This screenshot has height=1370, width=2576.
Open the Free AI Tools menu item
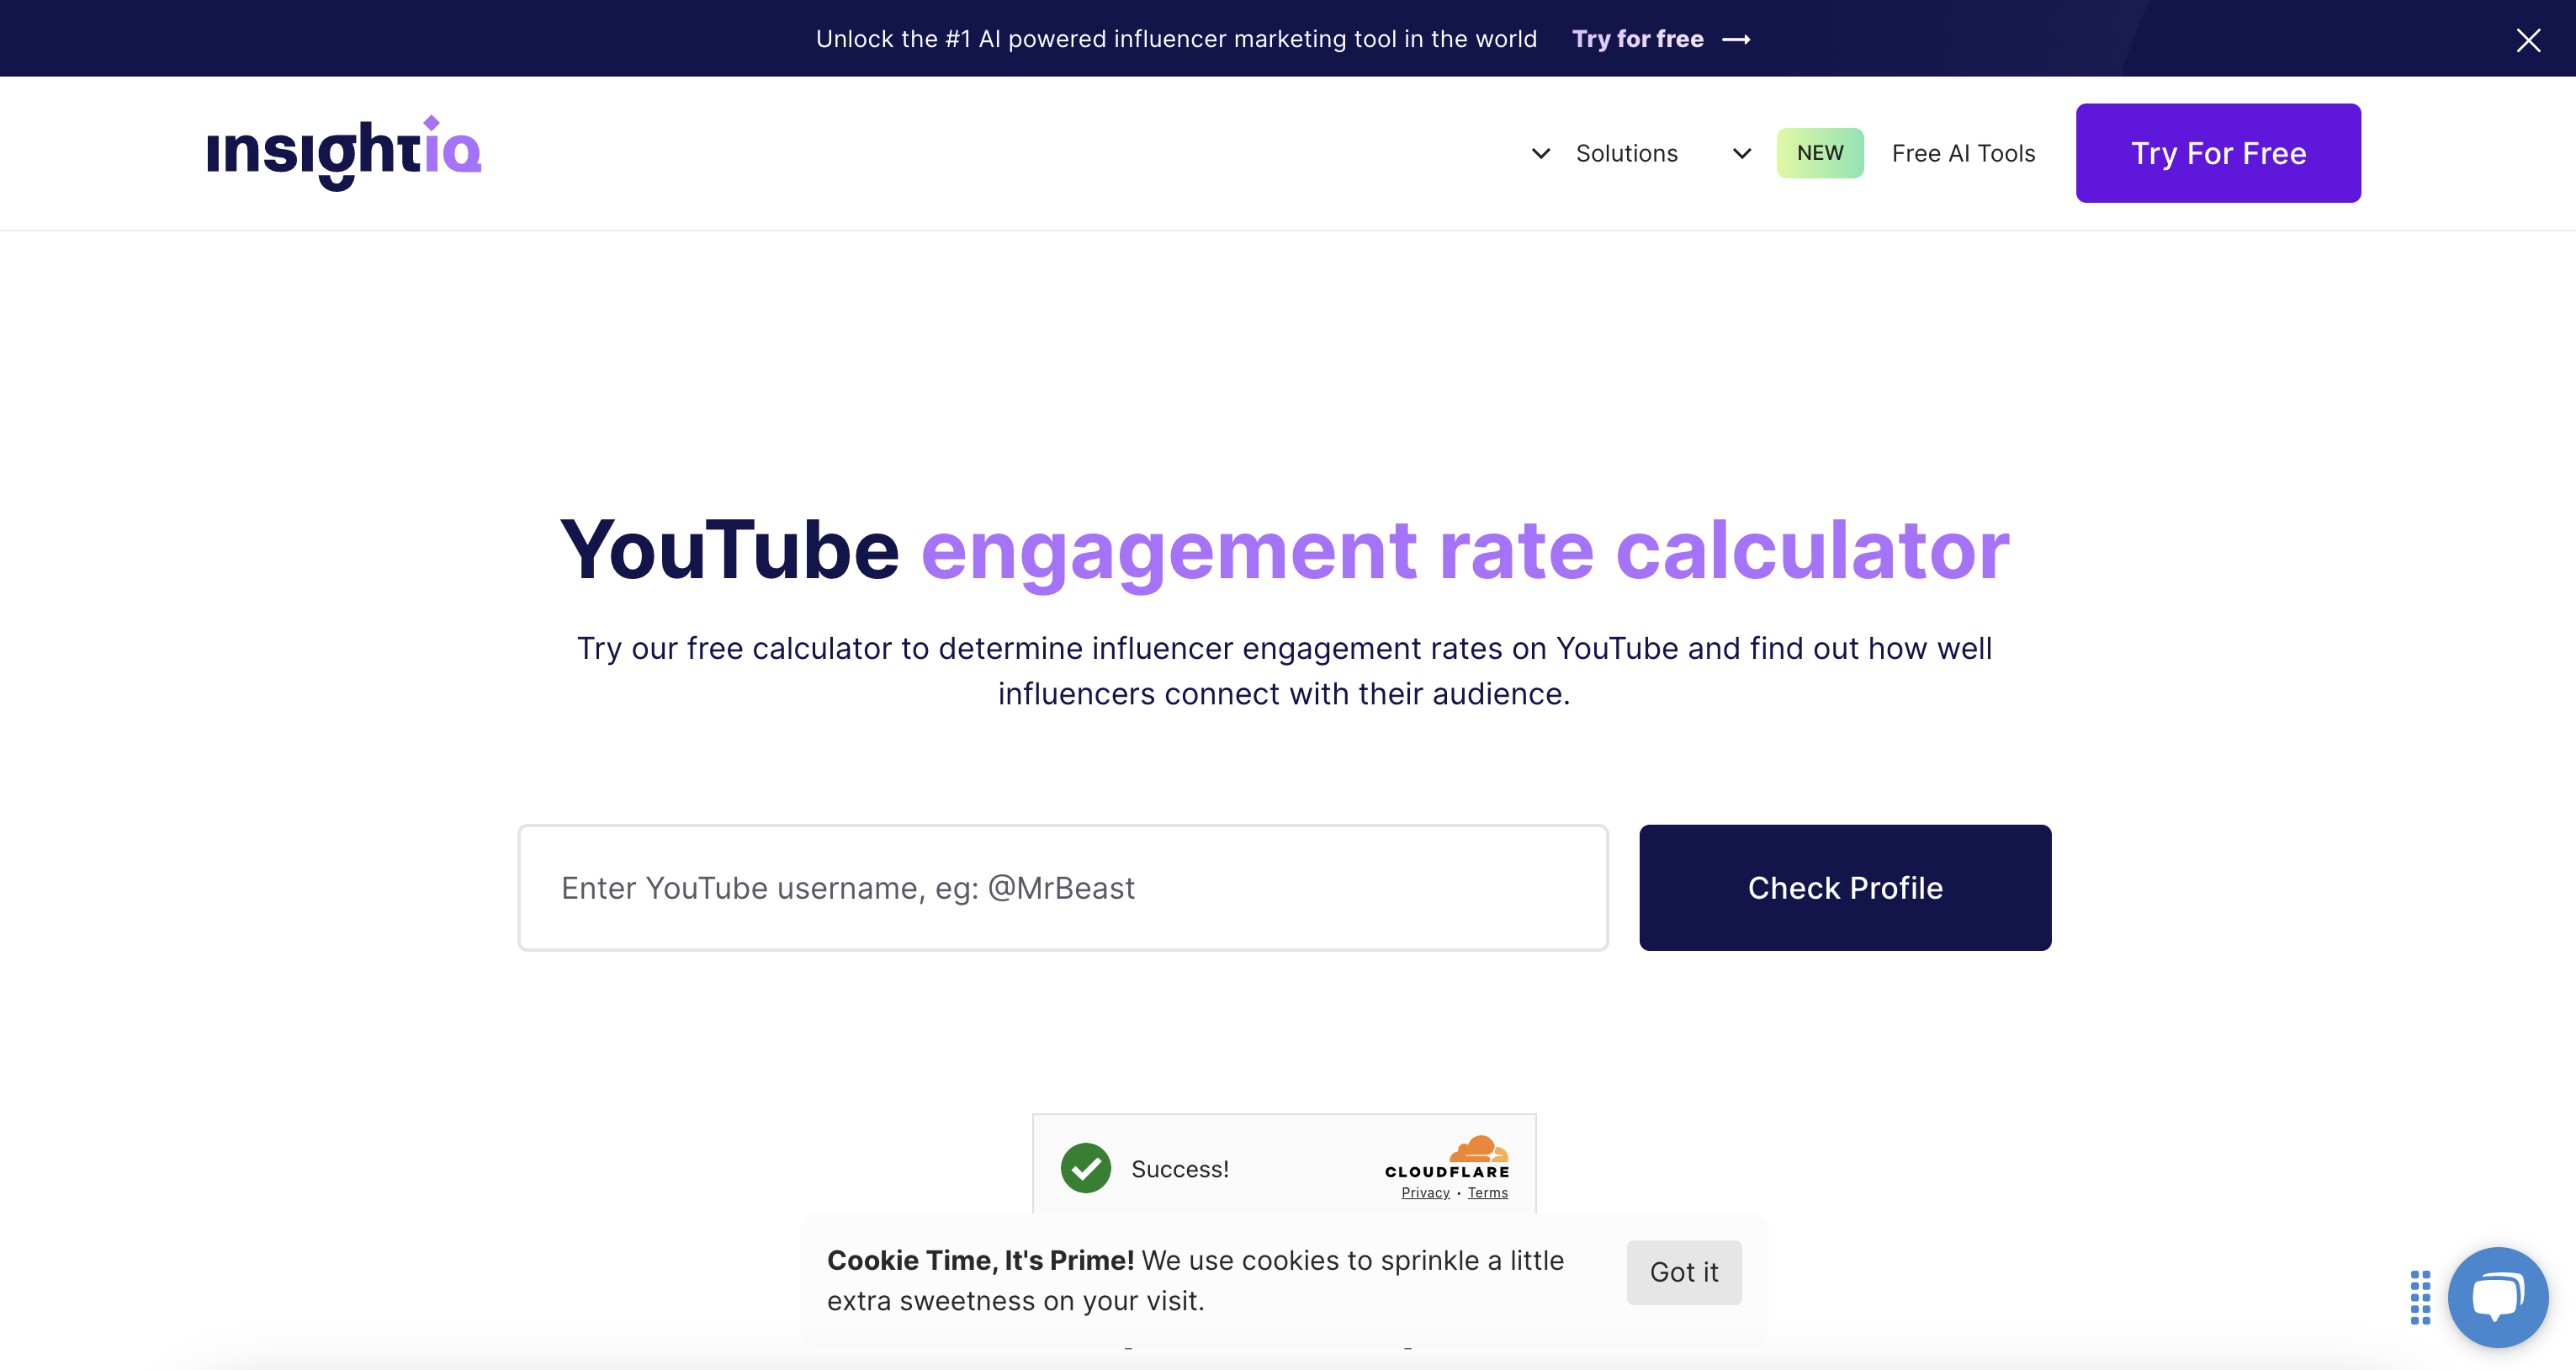(x=1963, y=154)
